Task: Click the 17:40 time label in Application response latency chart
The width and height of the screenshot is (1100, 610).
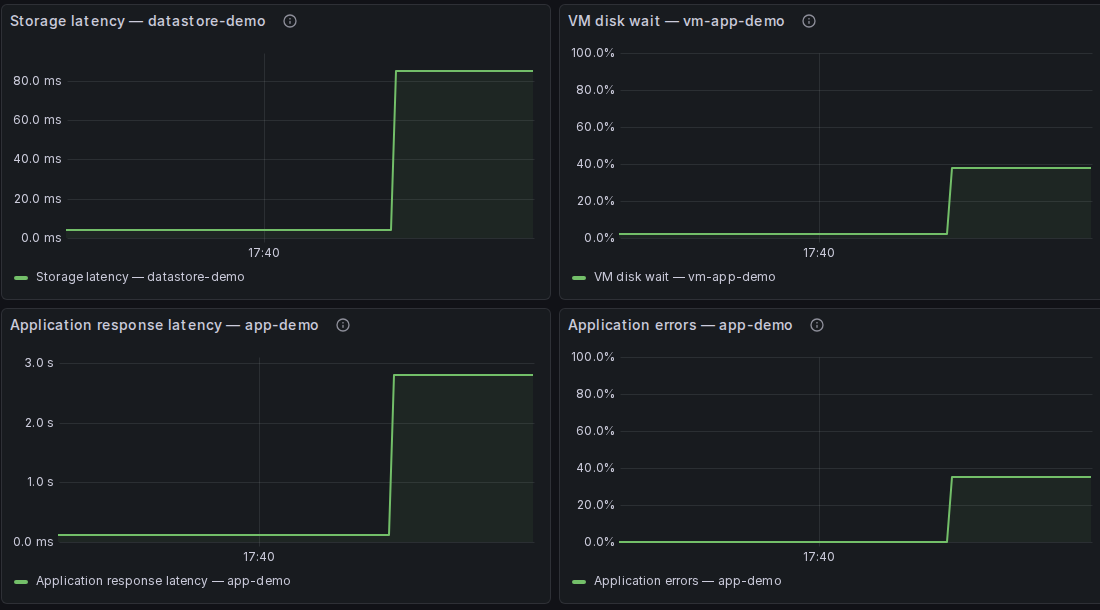Action: (x=259, y=557)
